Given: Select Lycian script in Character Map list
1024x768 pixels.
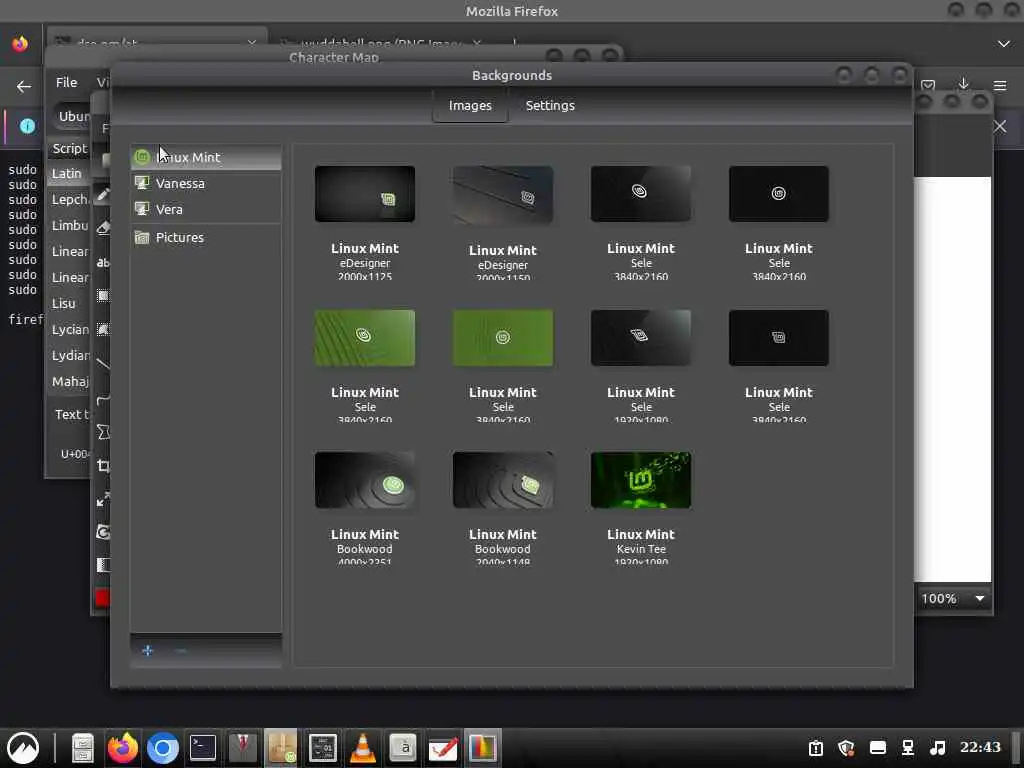Looking at the screenshot, I should click(x=69, y=330).
